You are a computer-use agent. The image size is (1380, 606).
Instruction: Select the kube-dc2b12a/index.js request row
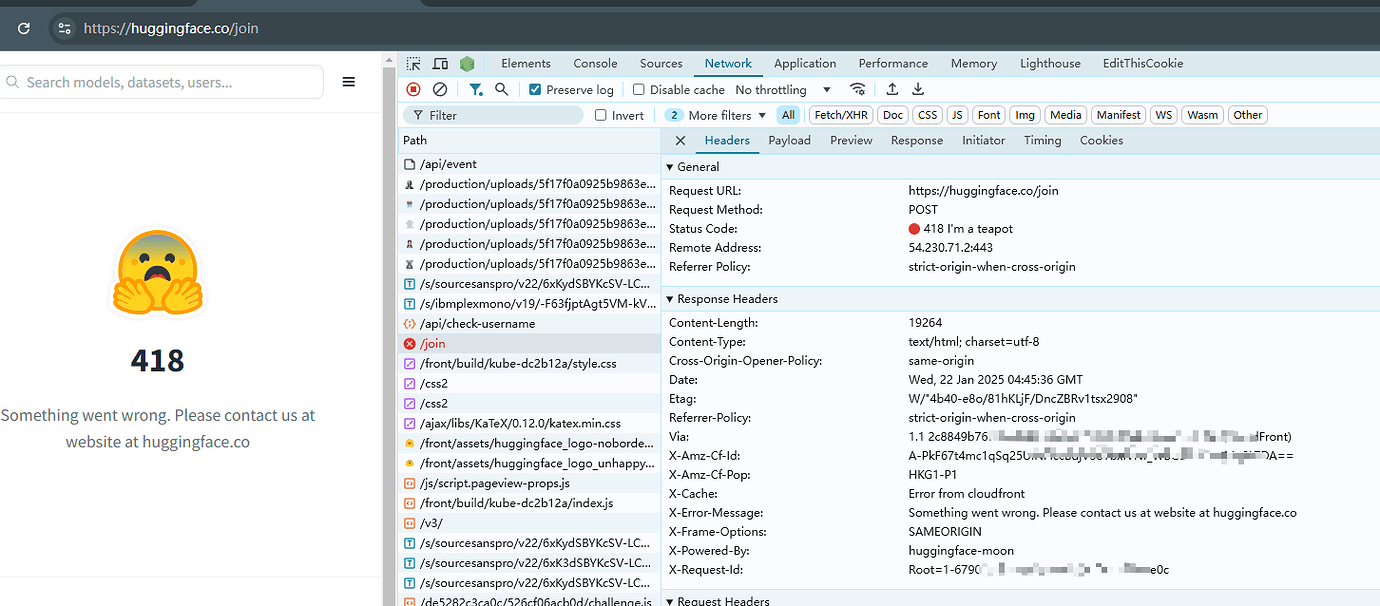click(x=530, y=503)
